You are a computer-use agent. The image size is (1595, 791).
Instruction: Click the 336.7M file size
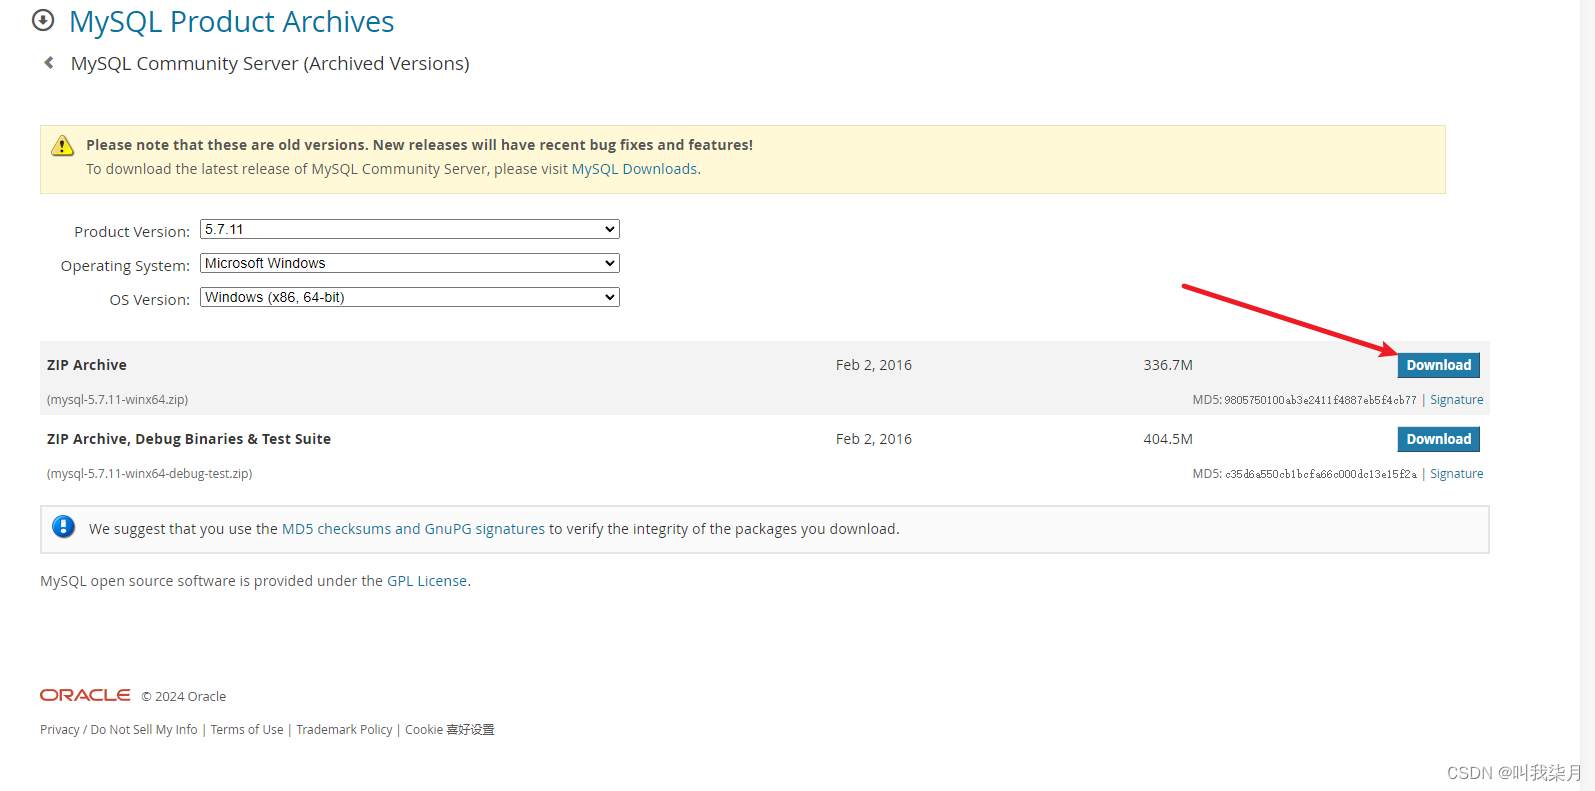(x=1168, y=365)
